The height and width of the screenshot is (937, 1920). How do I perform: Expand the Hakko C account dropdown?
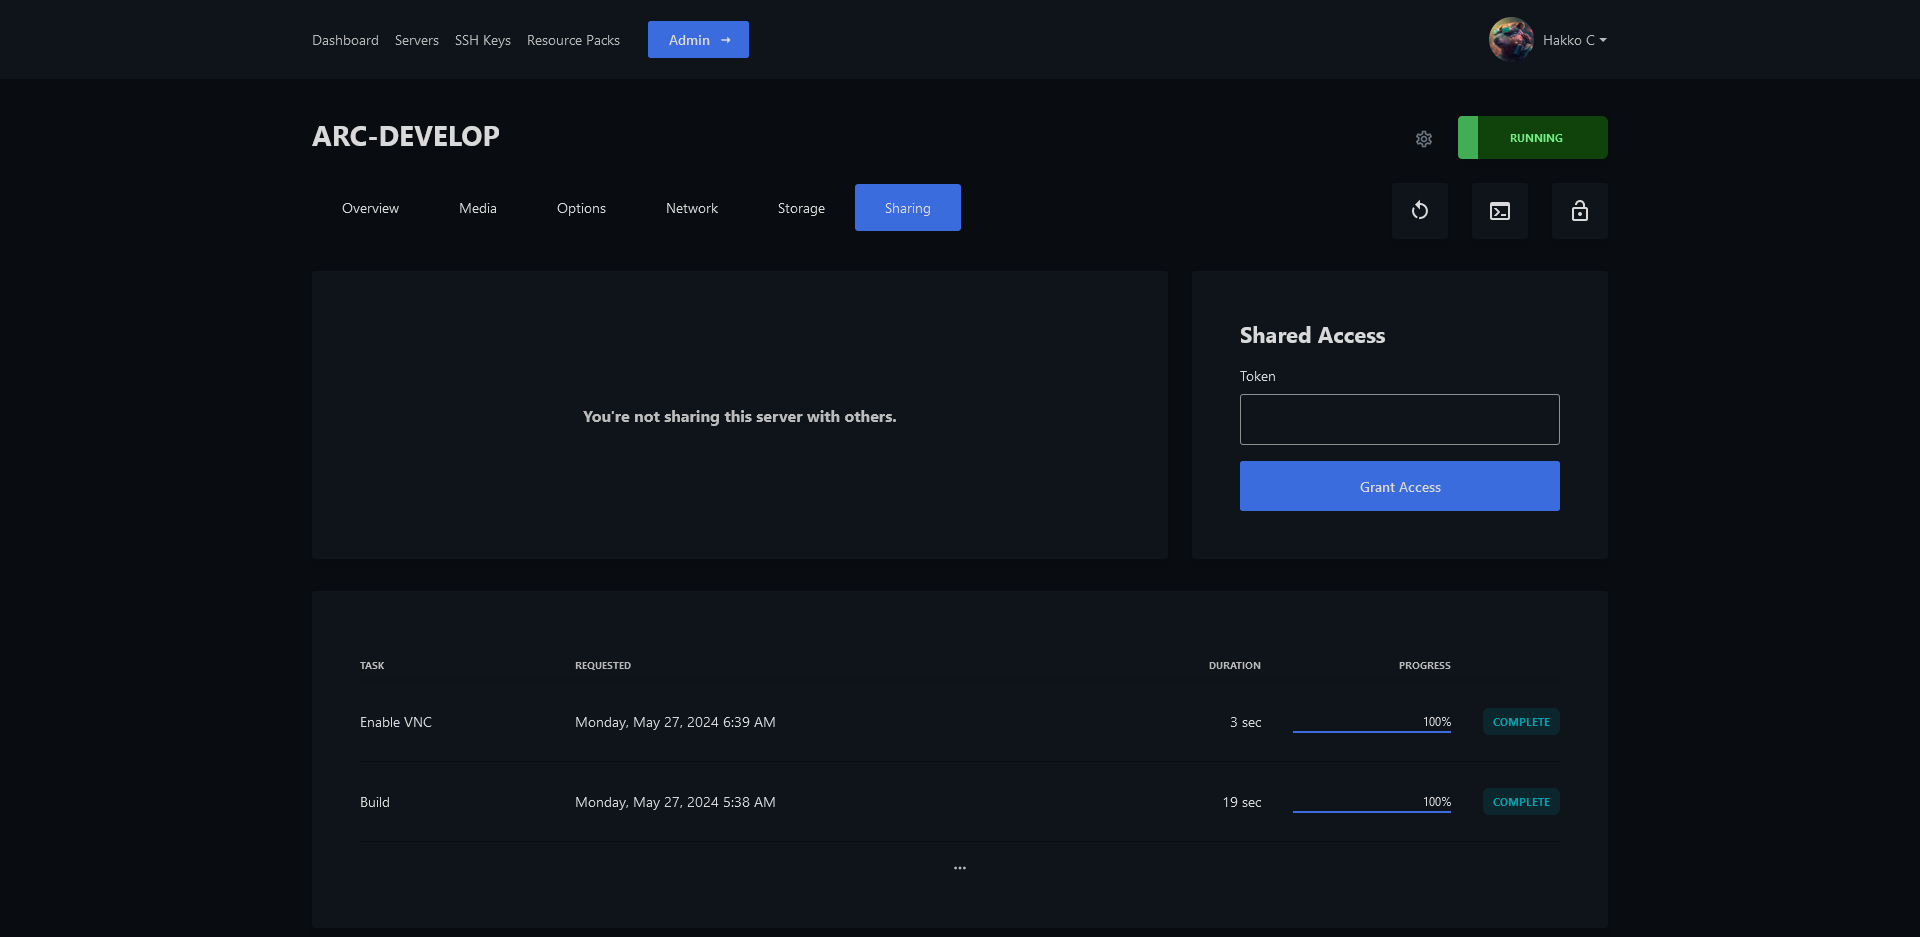(1576, 40)
